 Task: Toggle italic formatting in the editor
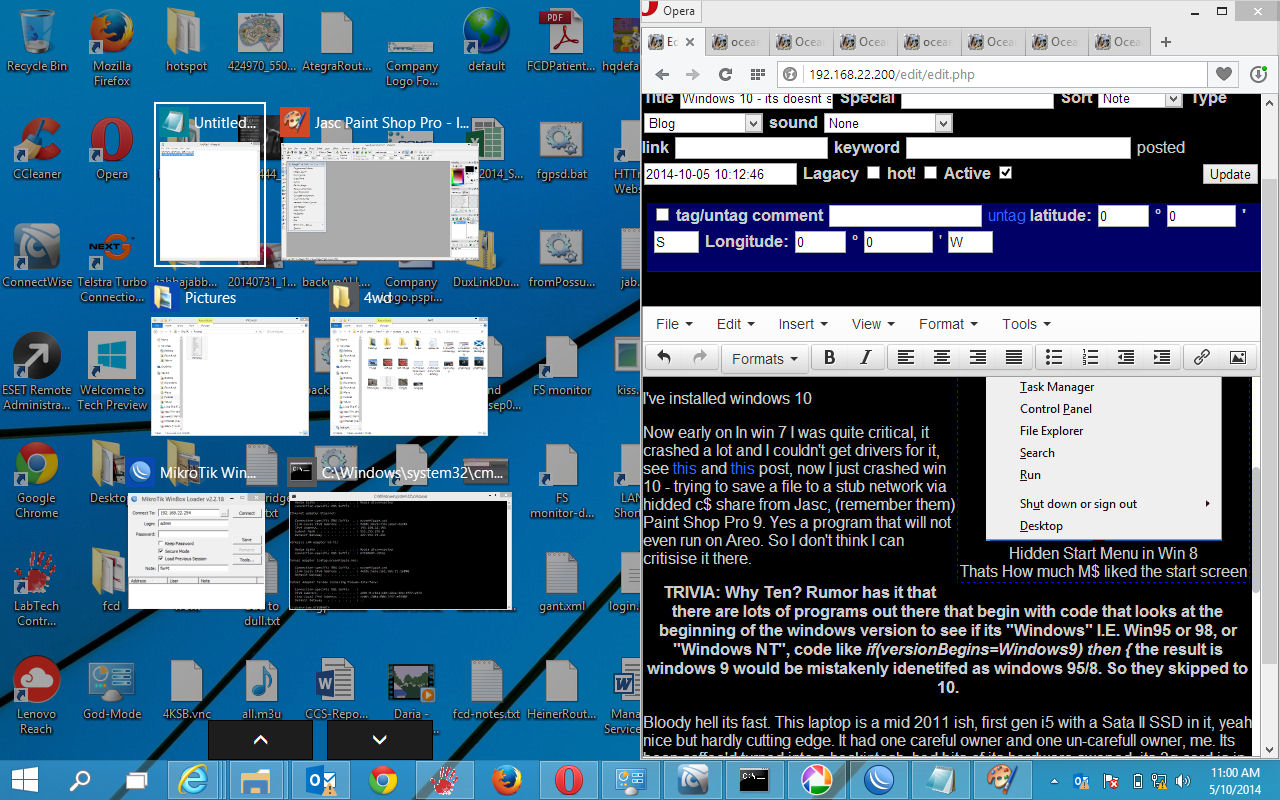tap(865, 358)
